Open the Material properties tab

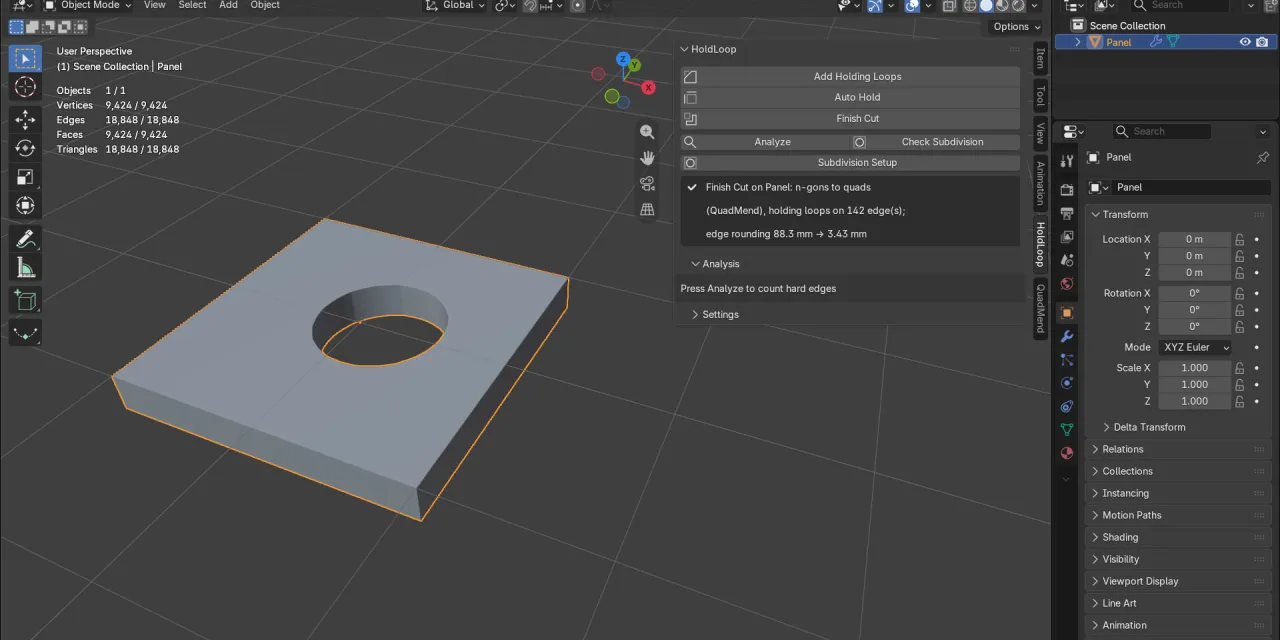1066,453
